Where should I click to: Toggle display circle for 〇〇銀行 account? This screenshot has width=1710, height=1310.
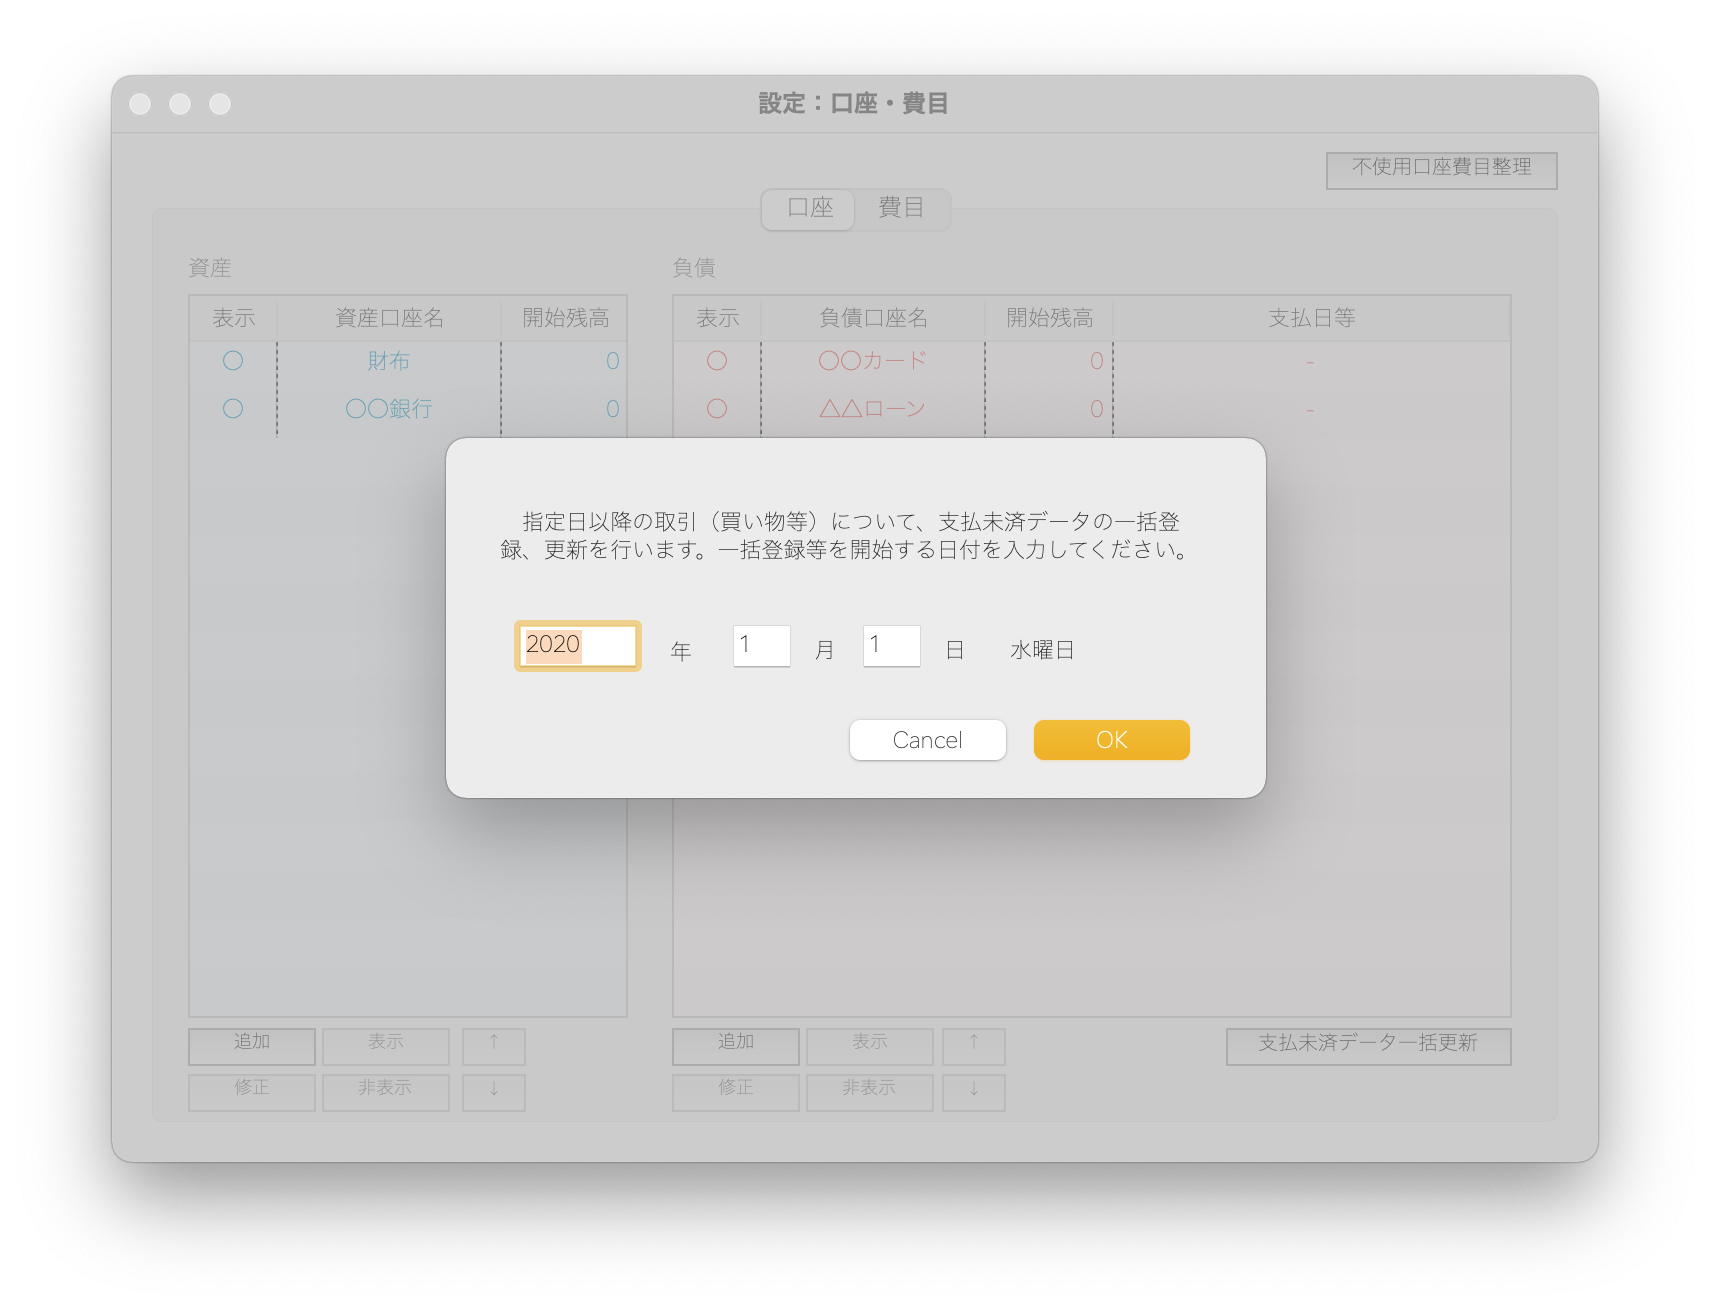(233, 409)
